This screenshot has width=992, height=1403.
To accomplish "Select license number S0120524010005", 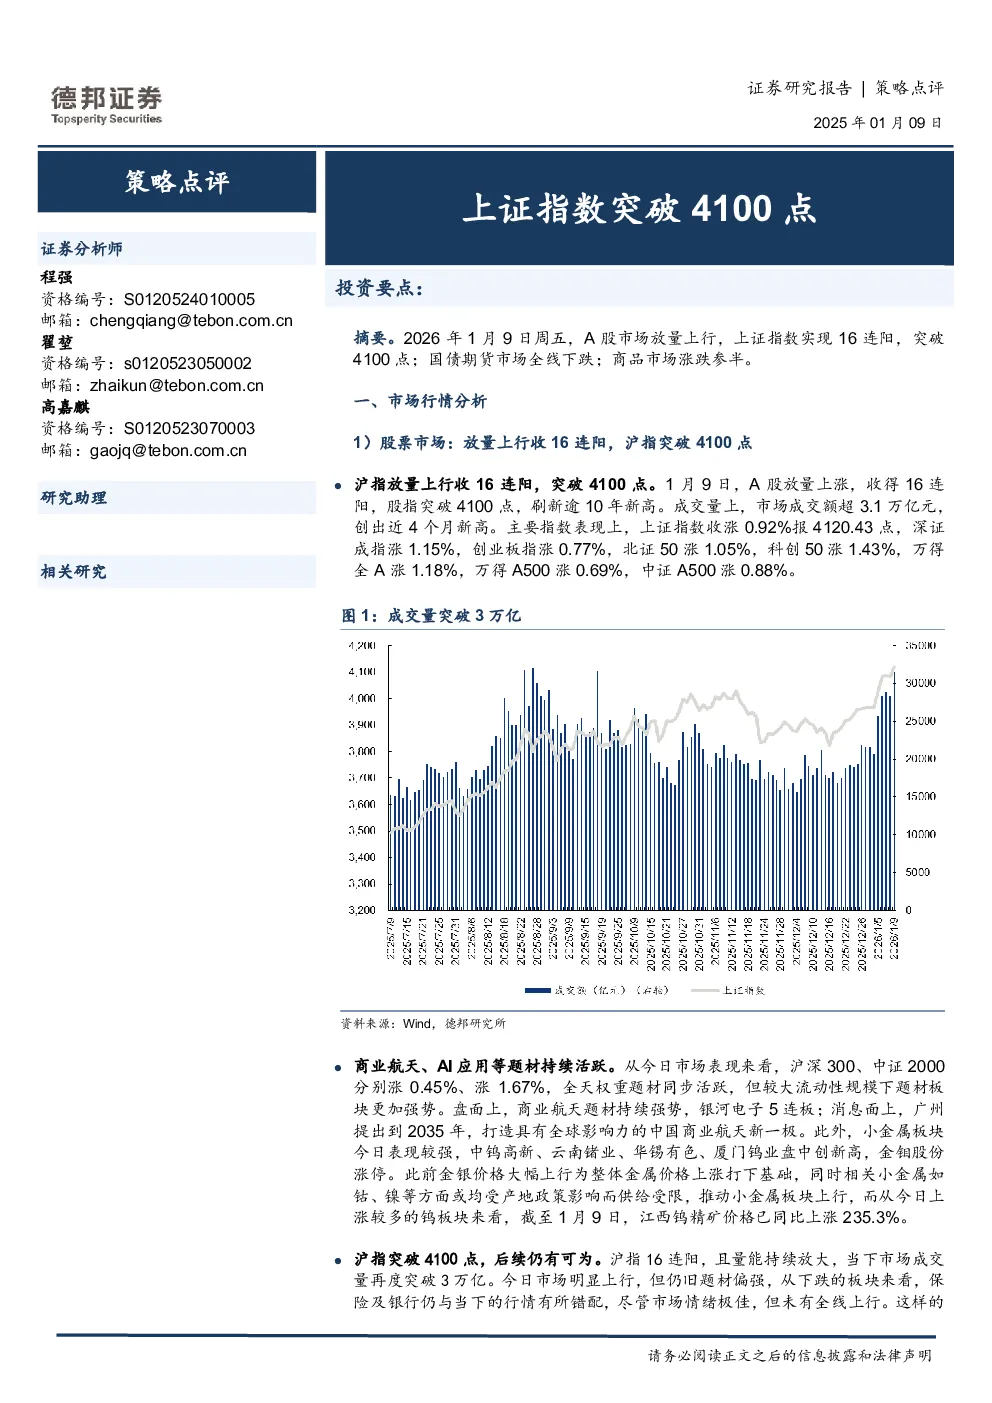I will pos(189,299).
